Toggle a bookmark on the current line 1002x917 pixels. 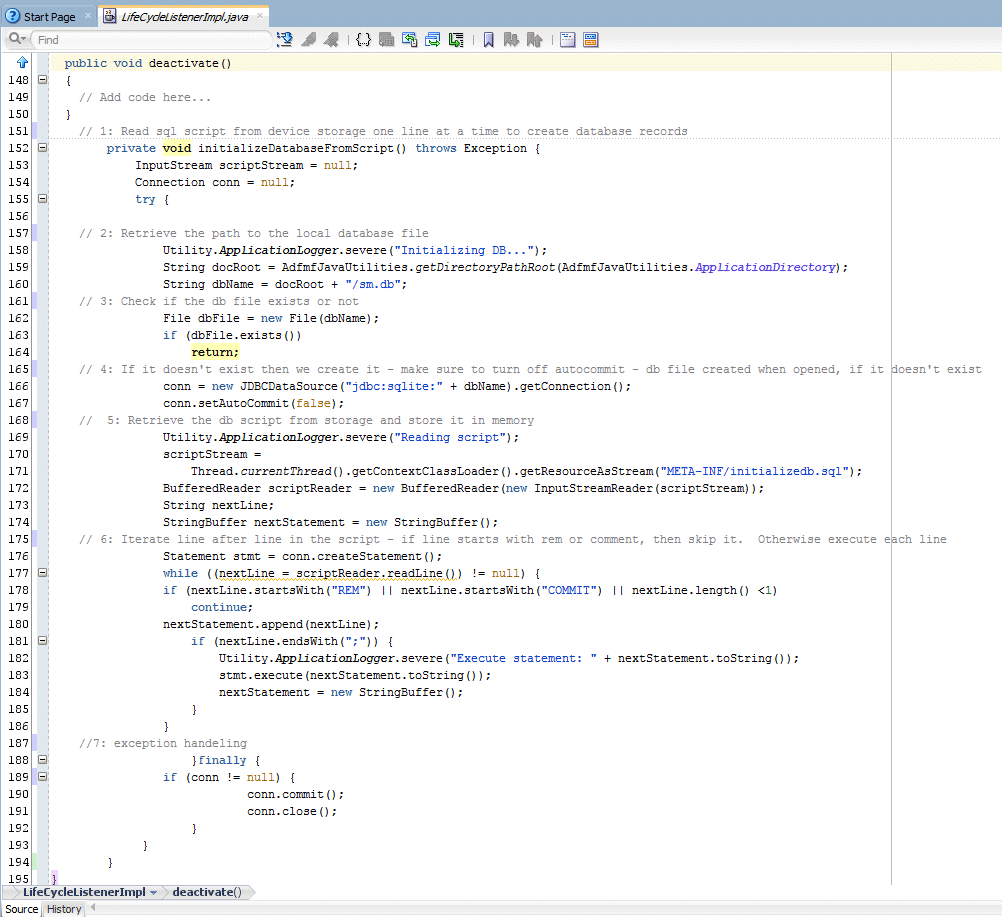pos(488,39)
